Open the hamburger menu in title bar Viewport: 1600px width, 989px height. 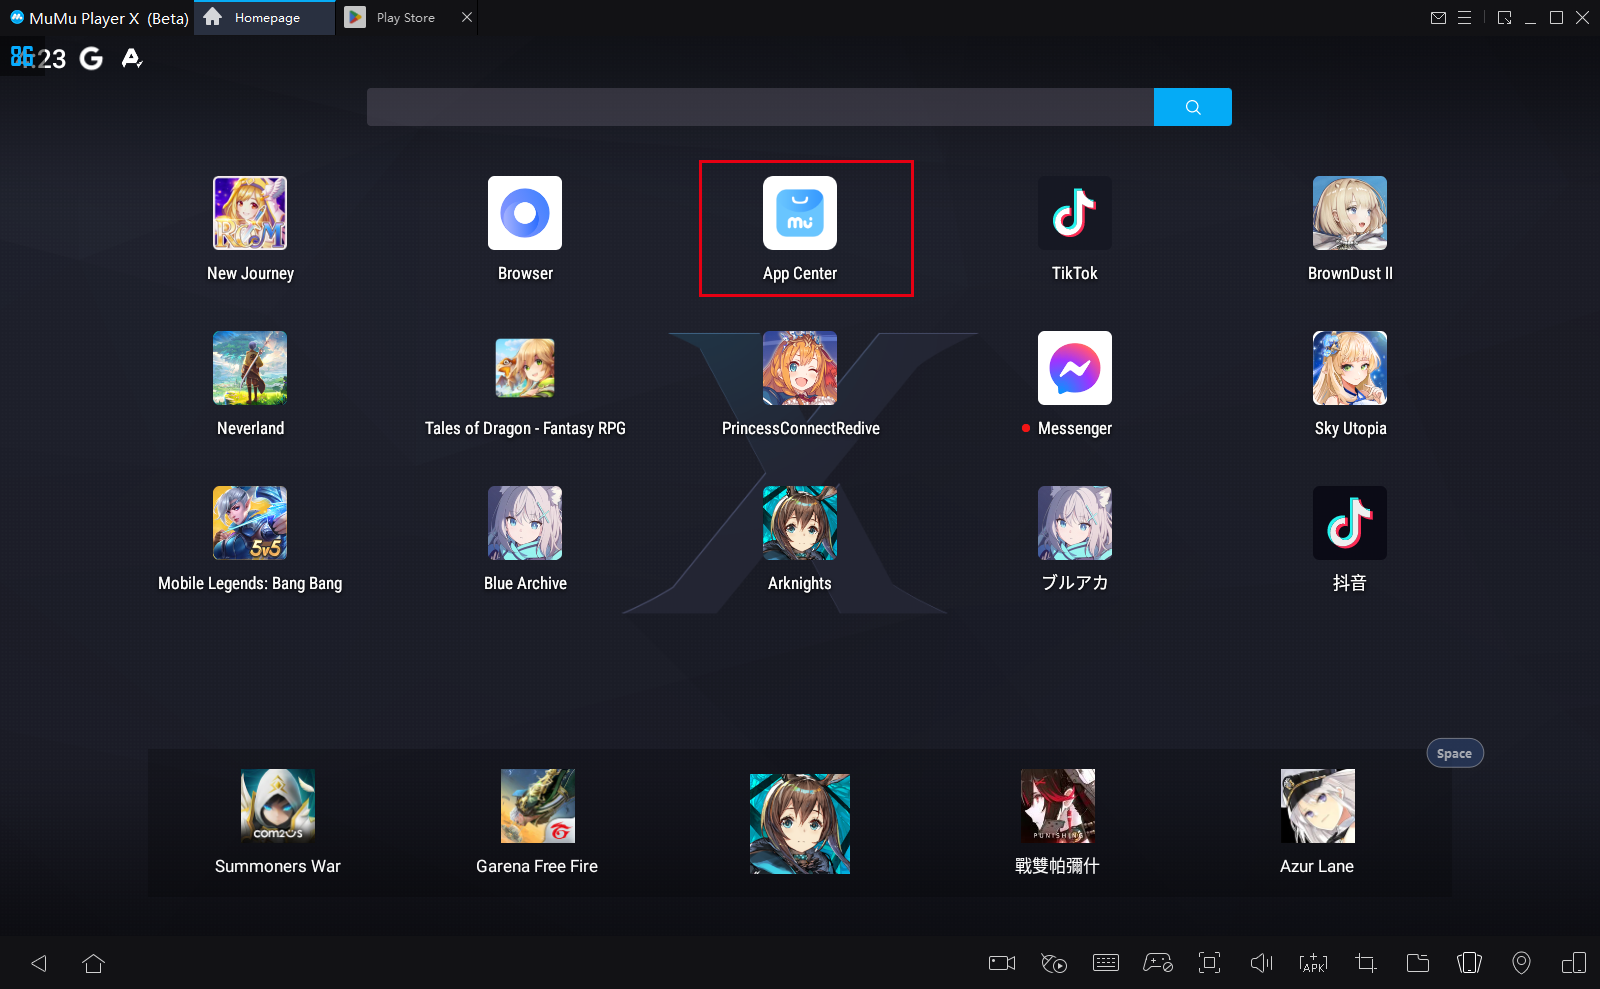click(1465, 18)
